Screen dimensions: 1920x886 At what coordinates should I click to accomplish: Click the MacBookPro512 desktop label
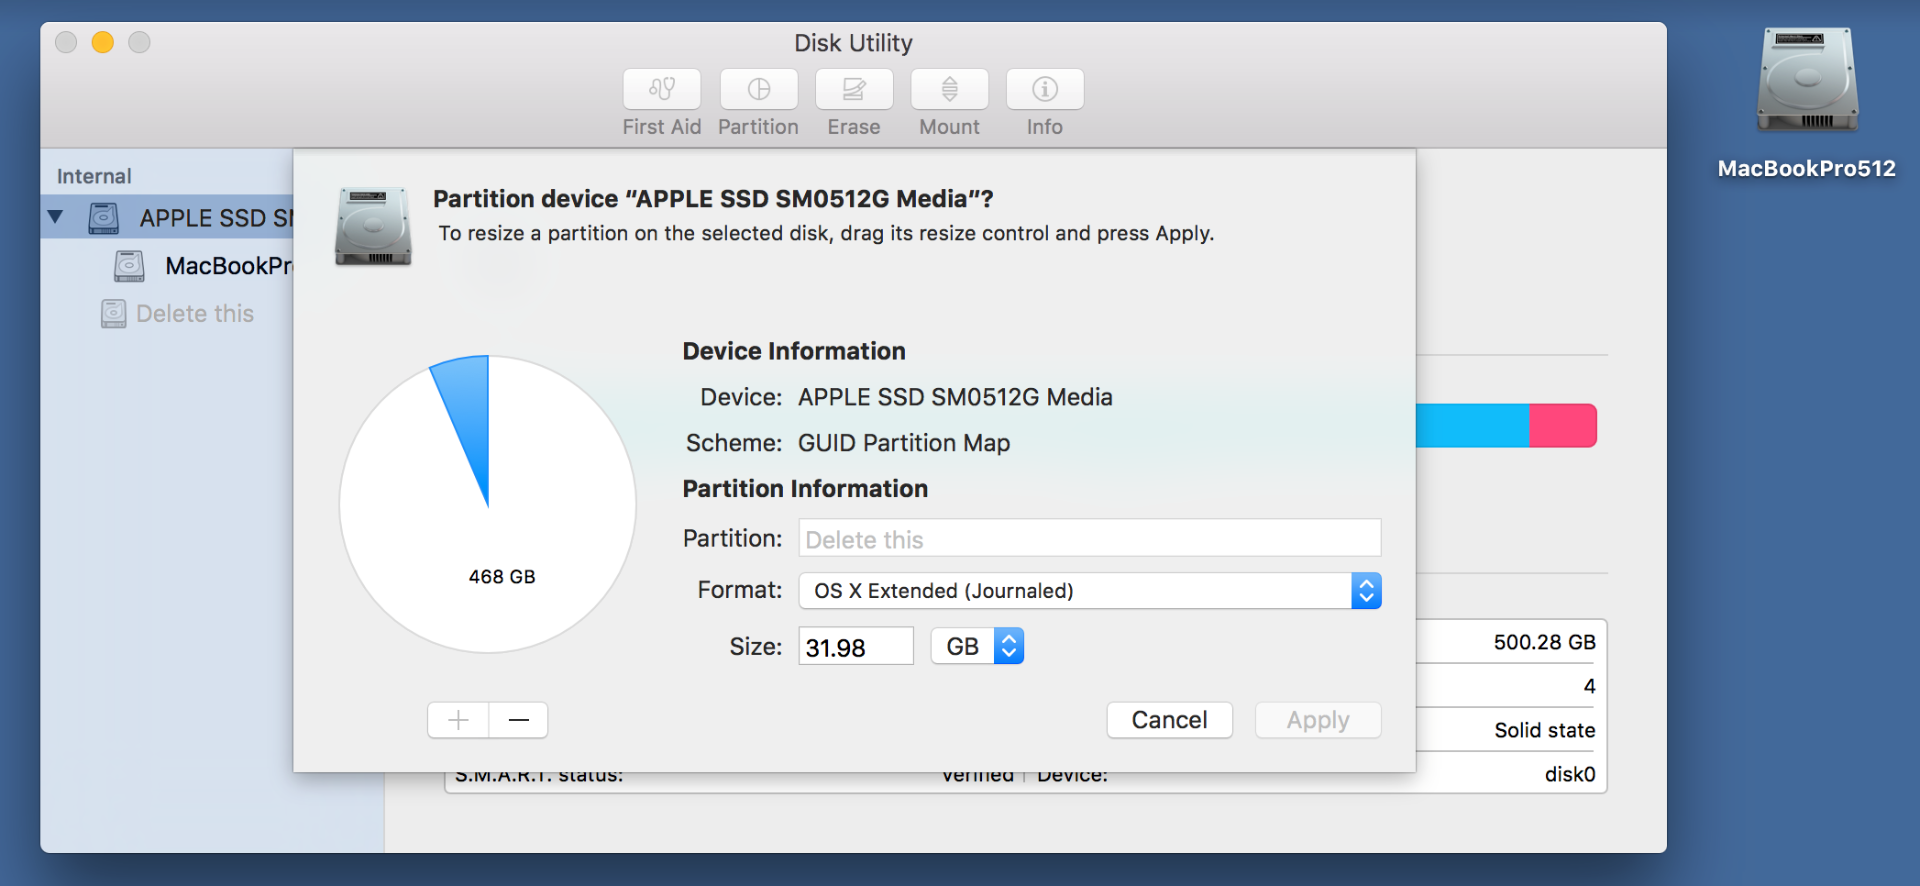[1807, 168]
